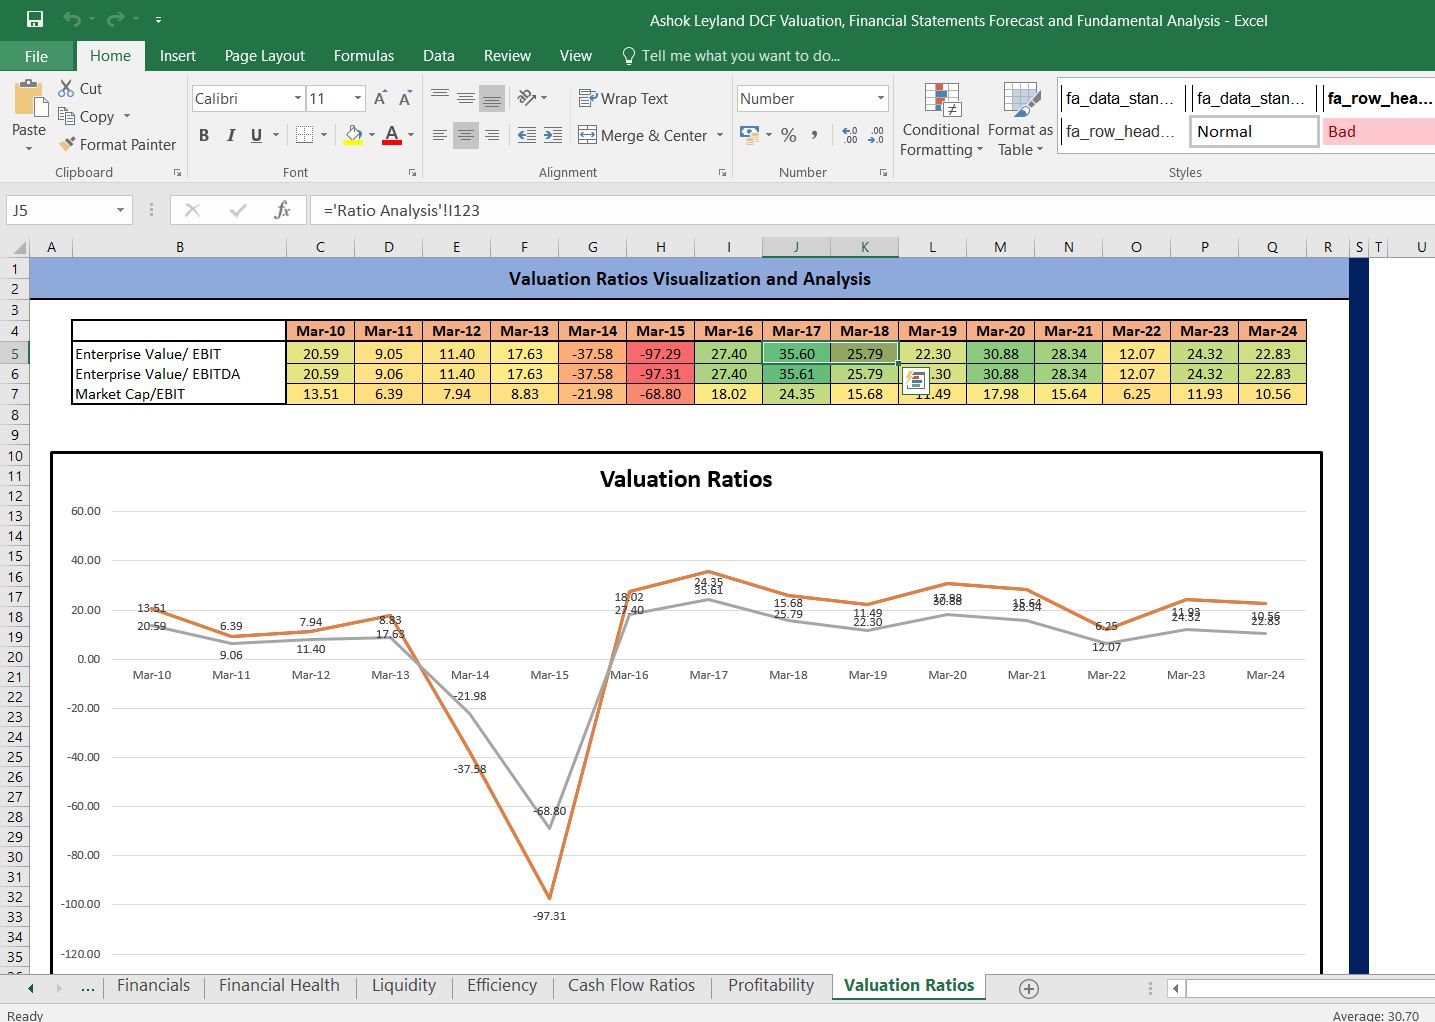
Task: Expand the Merge & Center options arrow
Action: (720, 135)
